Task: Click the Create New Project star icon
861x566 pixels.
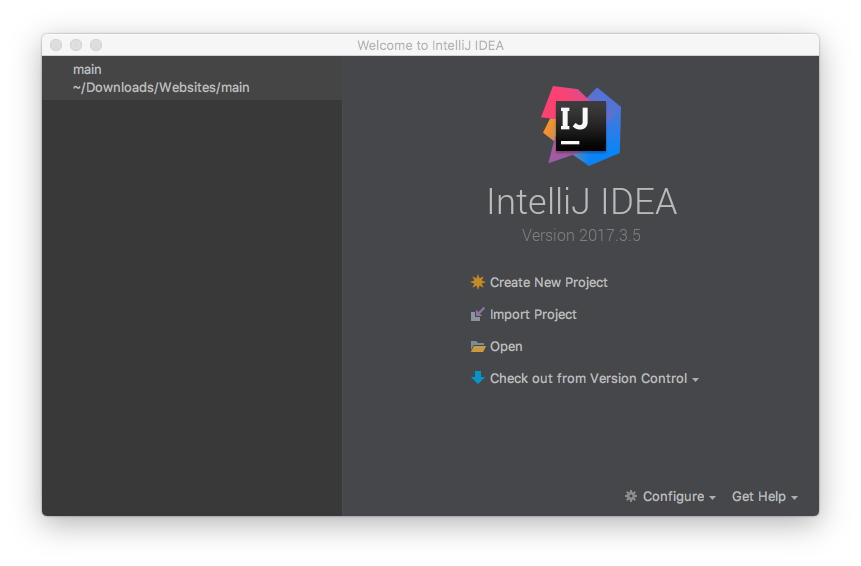Action: [478, 282]
